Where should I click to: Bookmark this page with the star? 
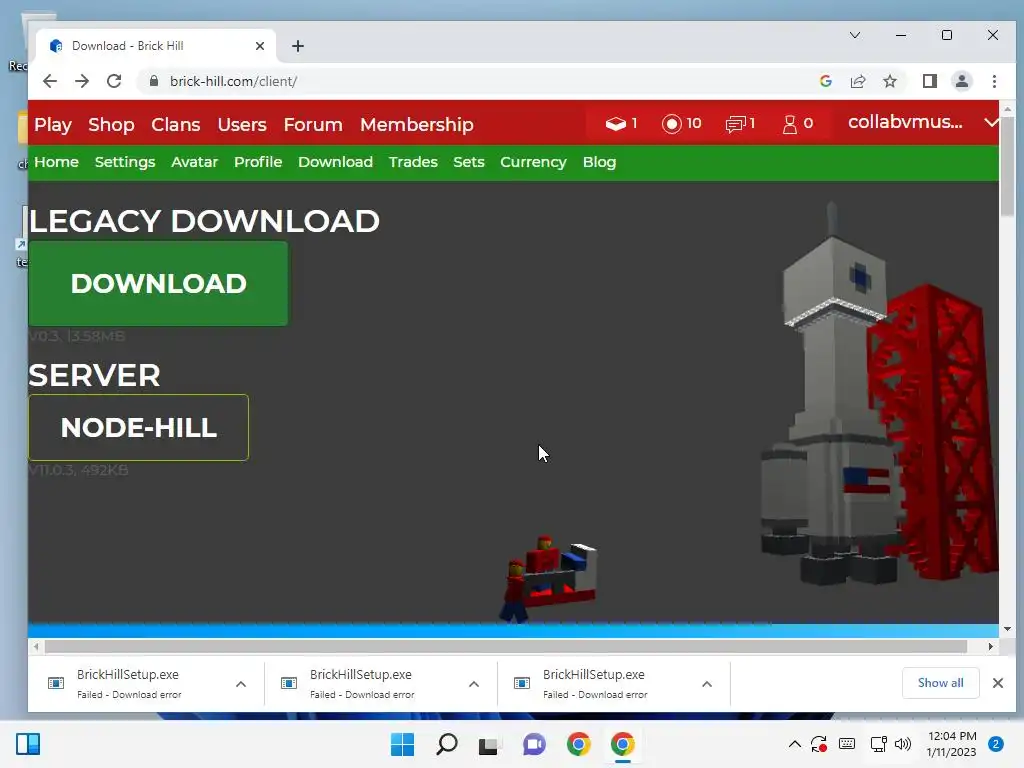pos(889,81)
